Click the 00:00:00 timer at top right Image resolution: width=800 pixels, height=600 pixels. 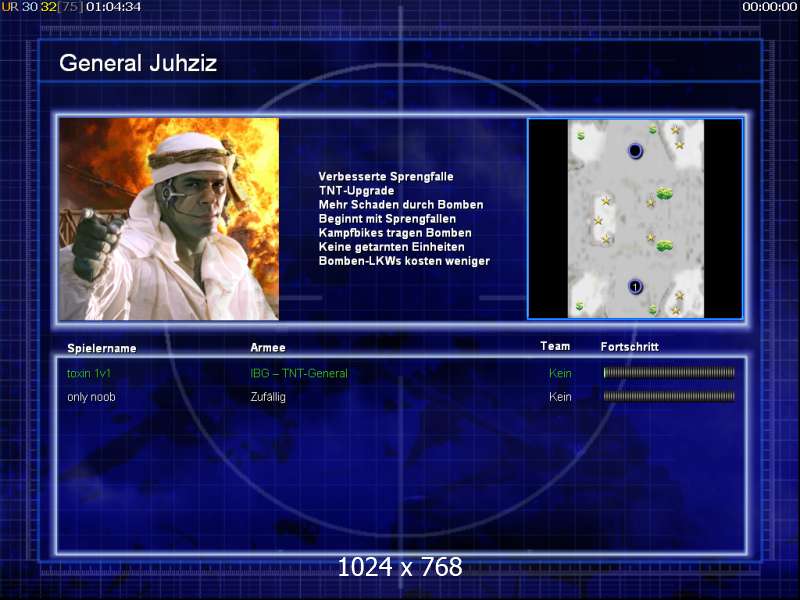769,7
